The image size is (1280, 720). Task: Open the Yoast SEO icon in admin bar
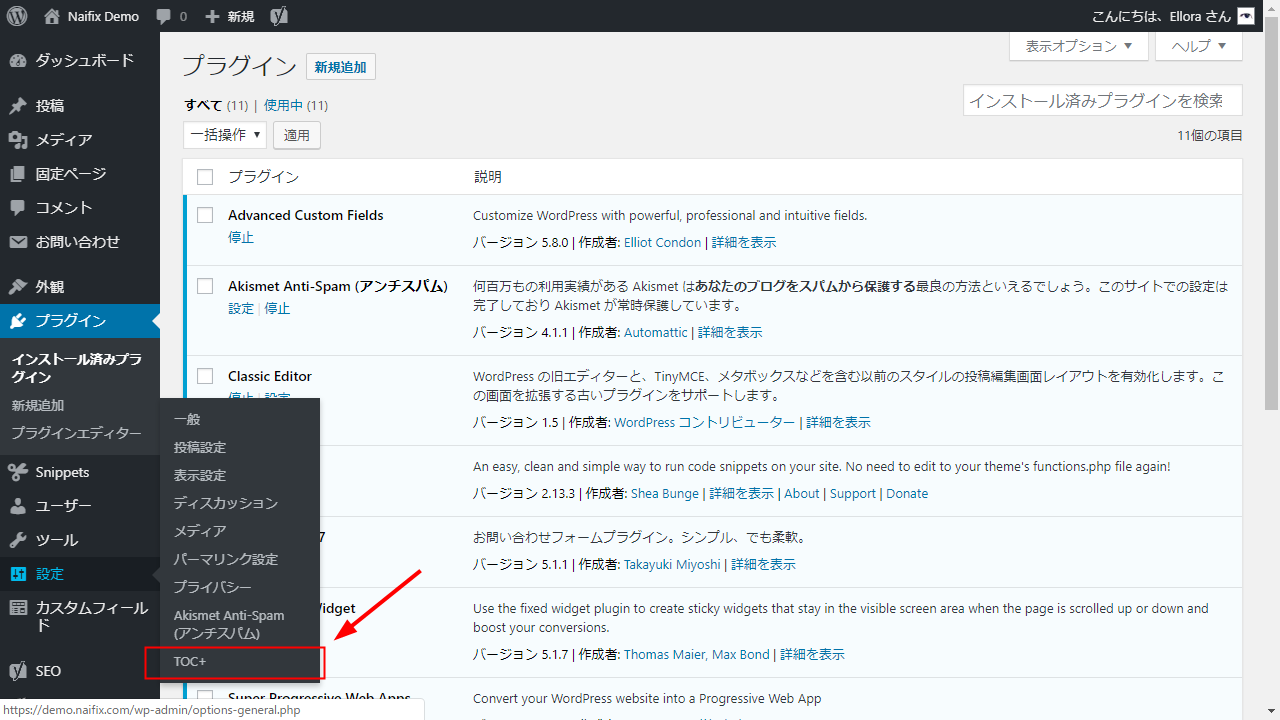coord(280,16)
